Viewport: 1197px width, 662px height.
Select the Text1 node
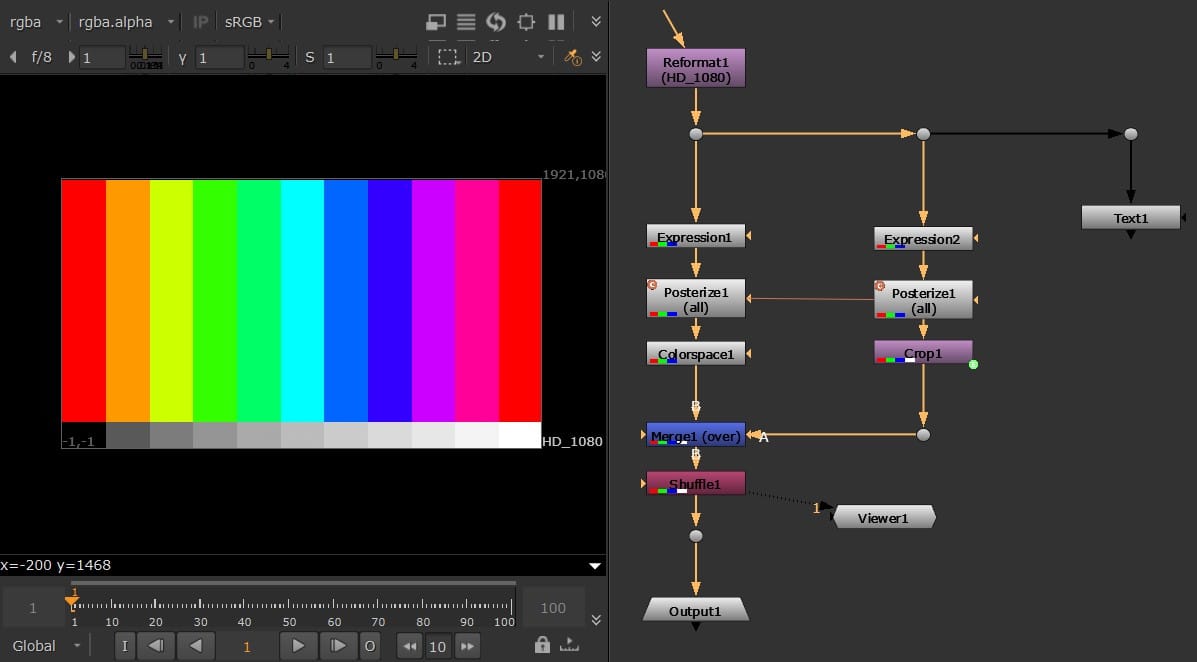point(1131,218)
